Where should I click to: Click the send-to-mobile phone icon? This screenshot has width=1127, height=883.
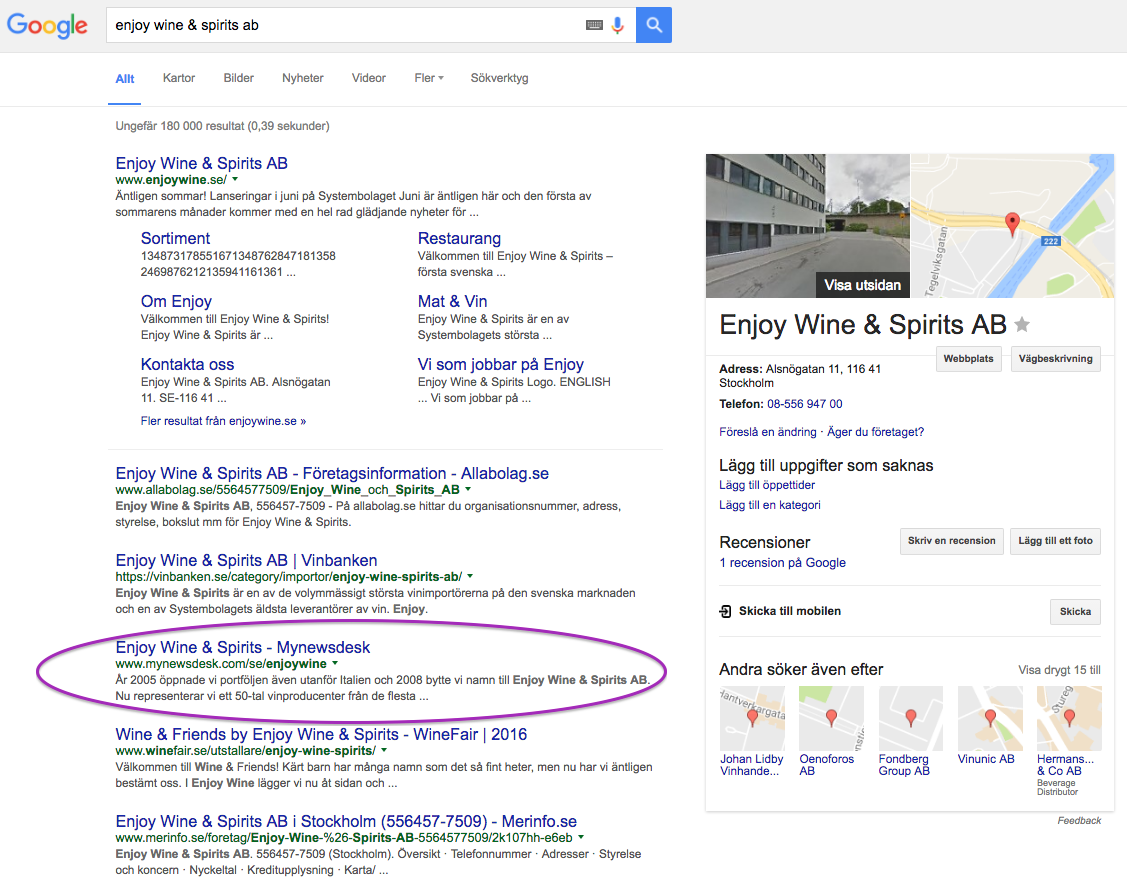pos(725,611)
